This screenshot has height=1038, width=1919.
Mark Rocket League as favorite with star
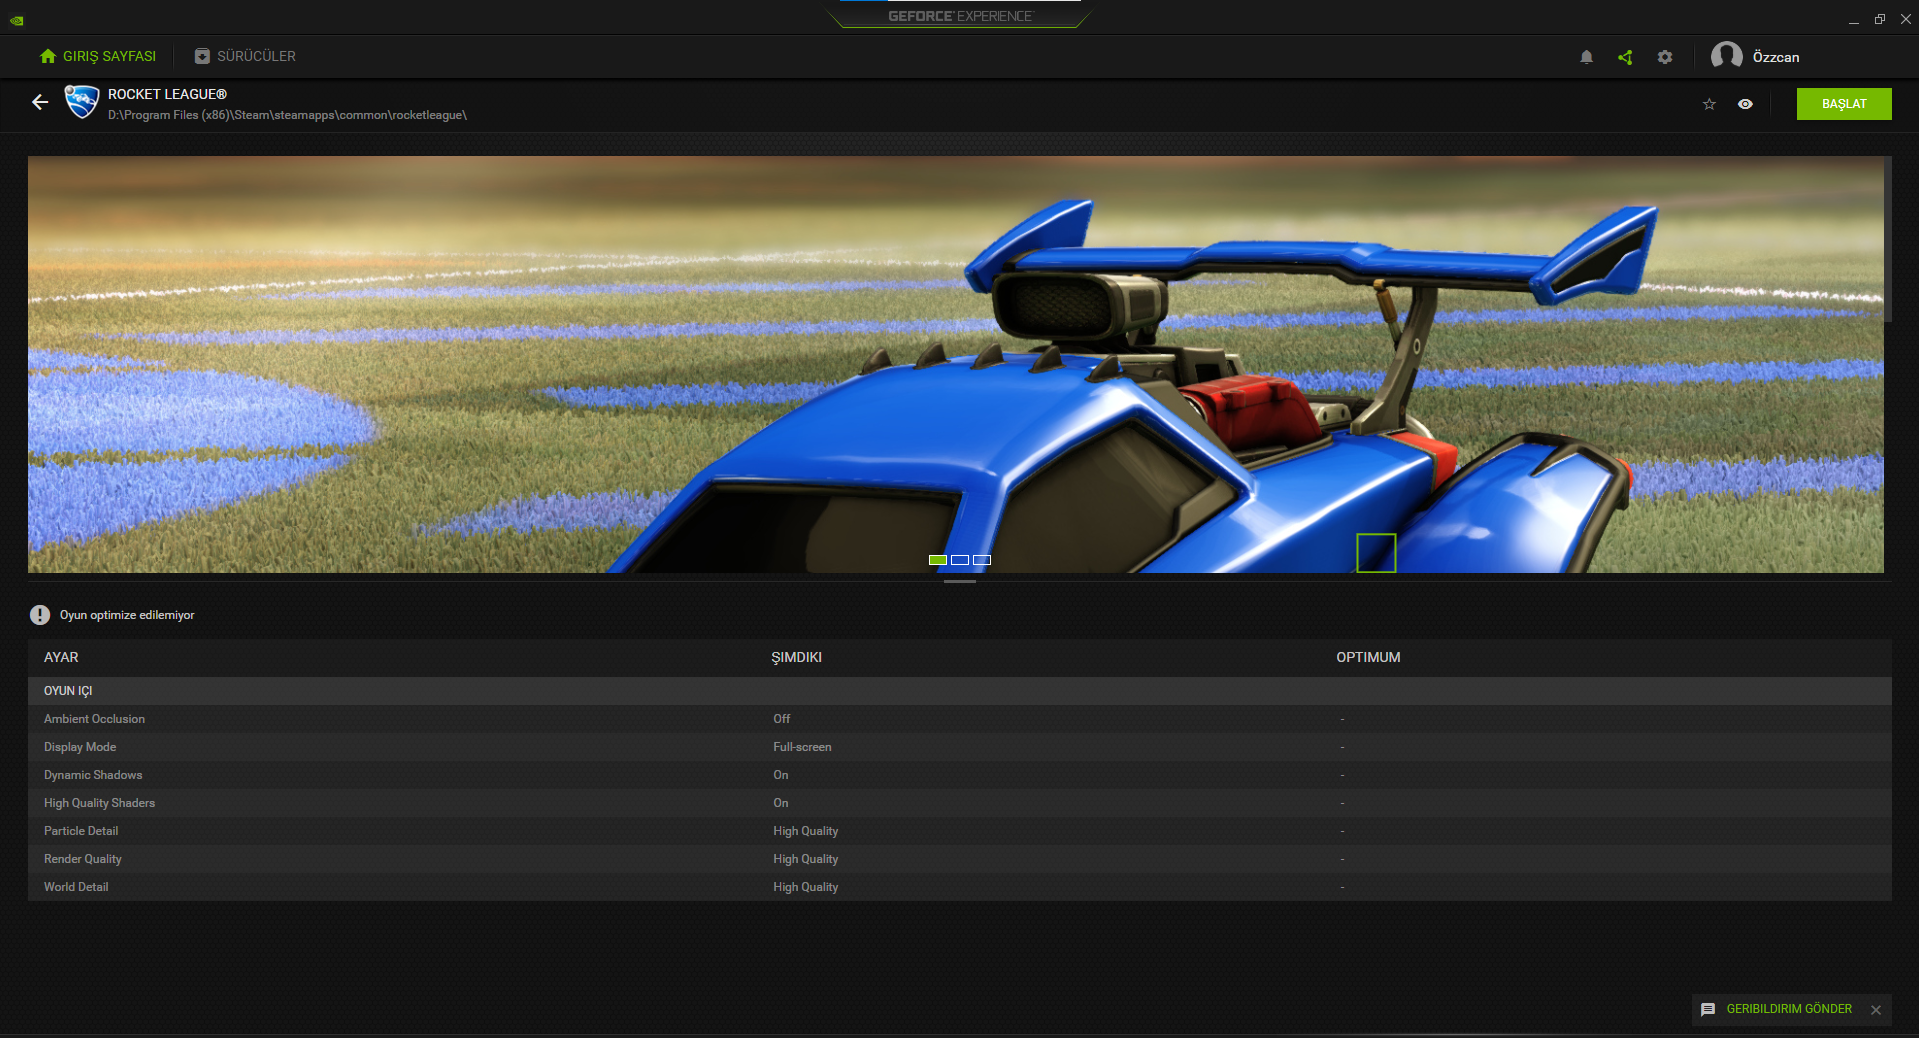pos(1709,104)
